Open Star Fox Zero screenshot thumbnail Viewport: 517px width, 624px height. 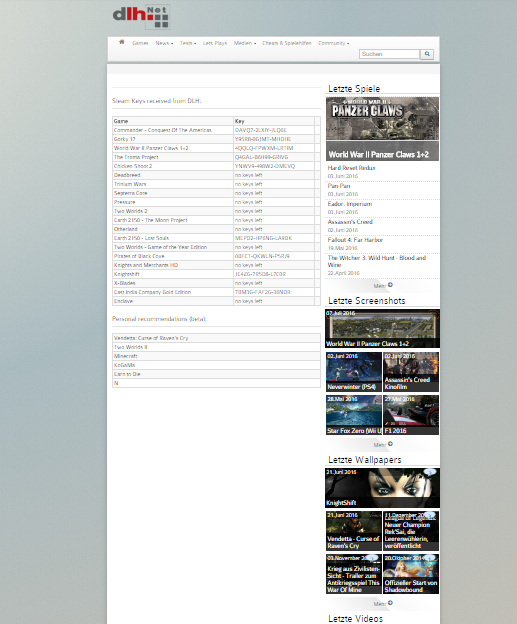354,415
